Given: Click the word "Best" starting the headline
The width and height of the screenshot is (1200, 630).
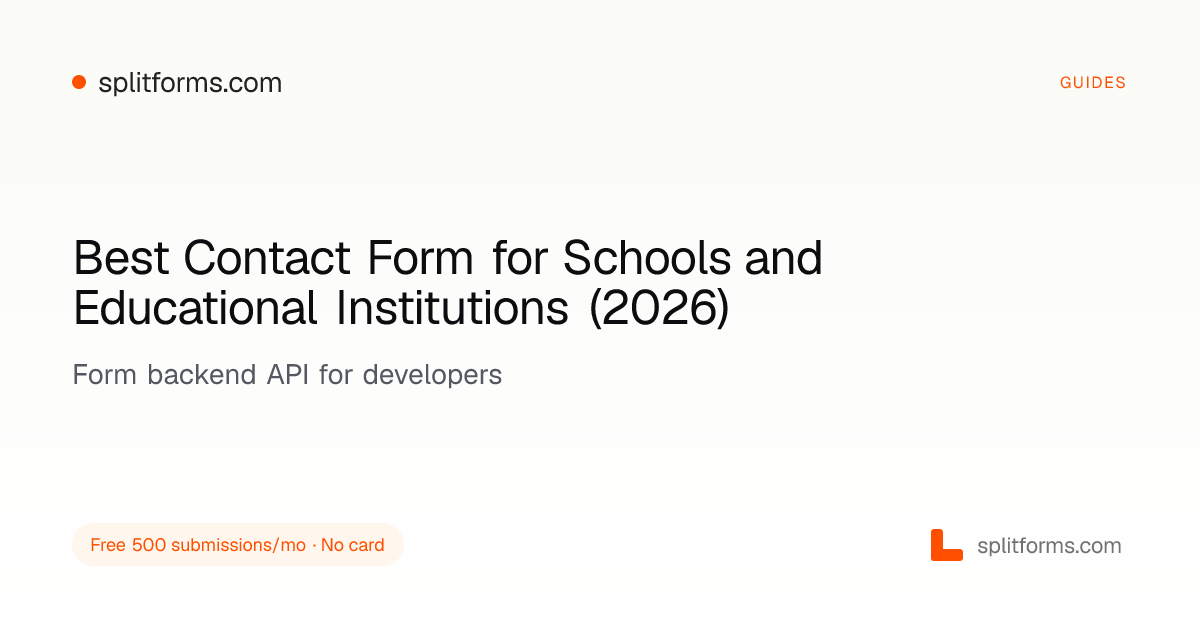Looking at the screenshot, I should coord(122,259).
